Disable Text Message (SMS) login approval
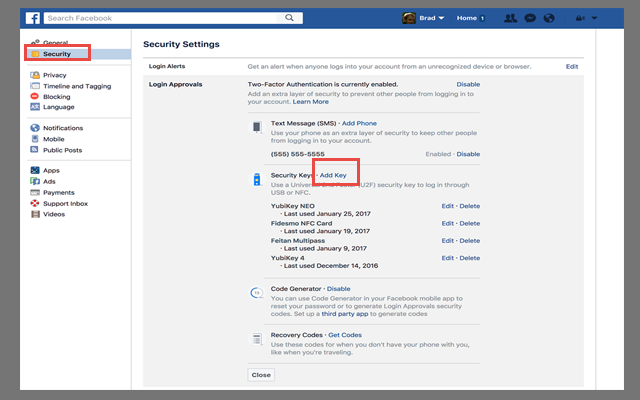Screen dimensions: 640x400 click(468, 155)
